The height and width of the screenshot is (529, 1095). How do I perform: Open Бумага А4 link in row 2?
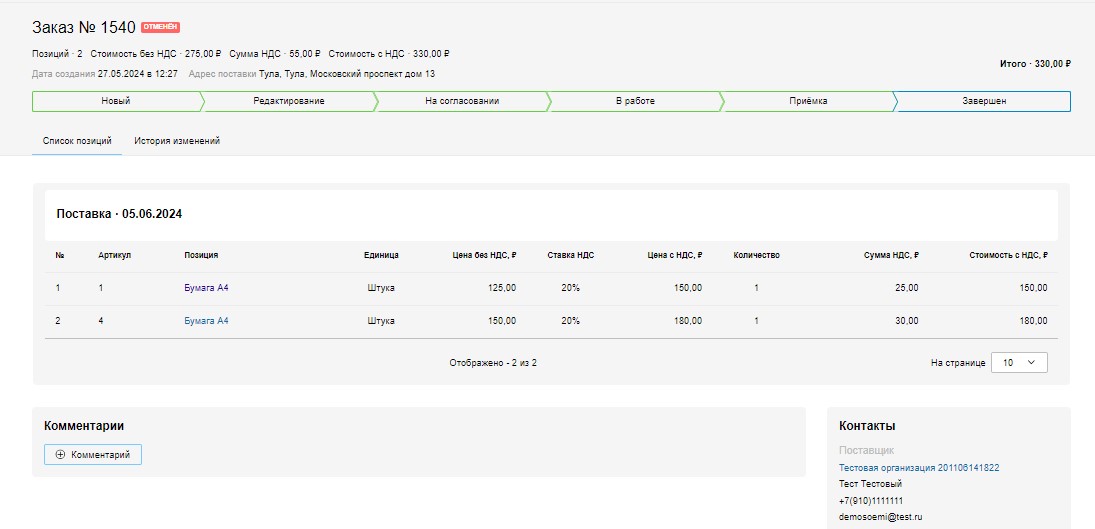[206, 321]
